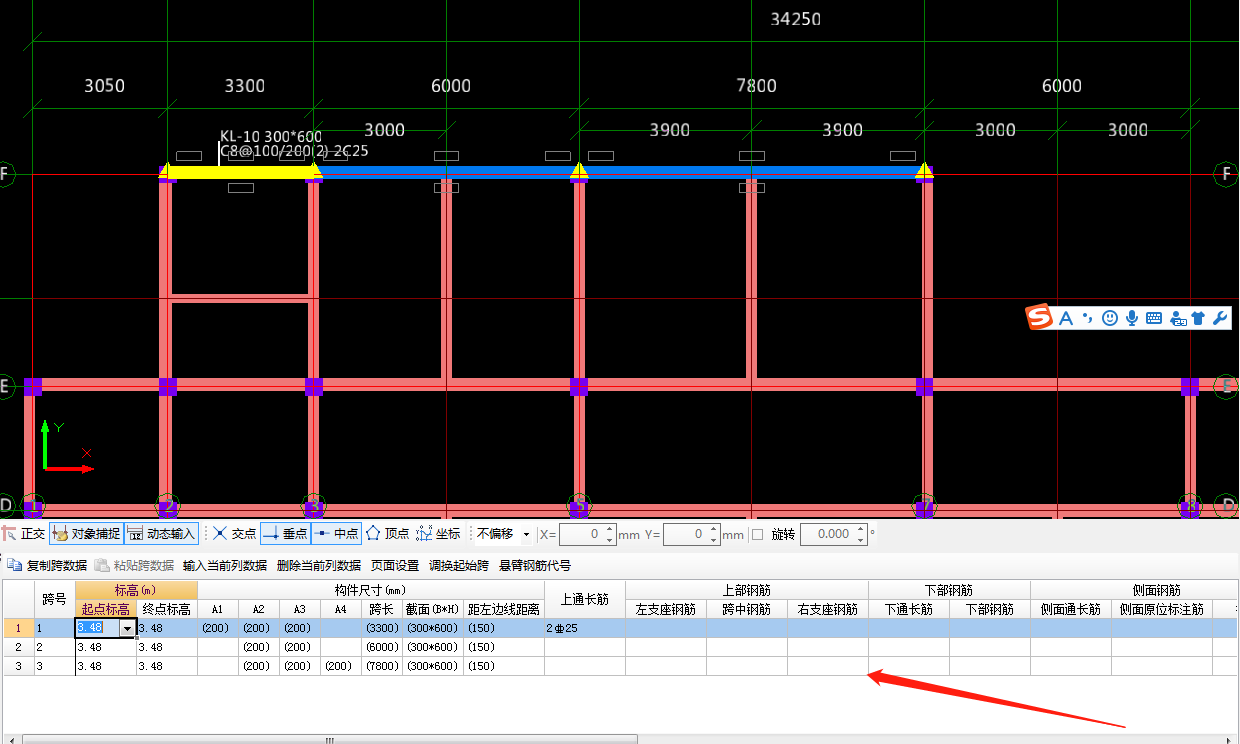Viewport: 1240px width, 744px height.
Task: Click span 2 length cell (6000)
Action: [x=382, y=647]
